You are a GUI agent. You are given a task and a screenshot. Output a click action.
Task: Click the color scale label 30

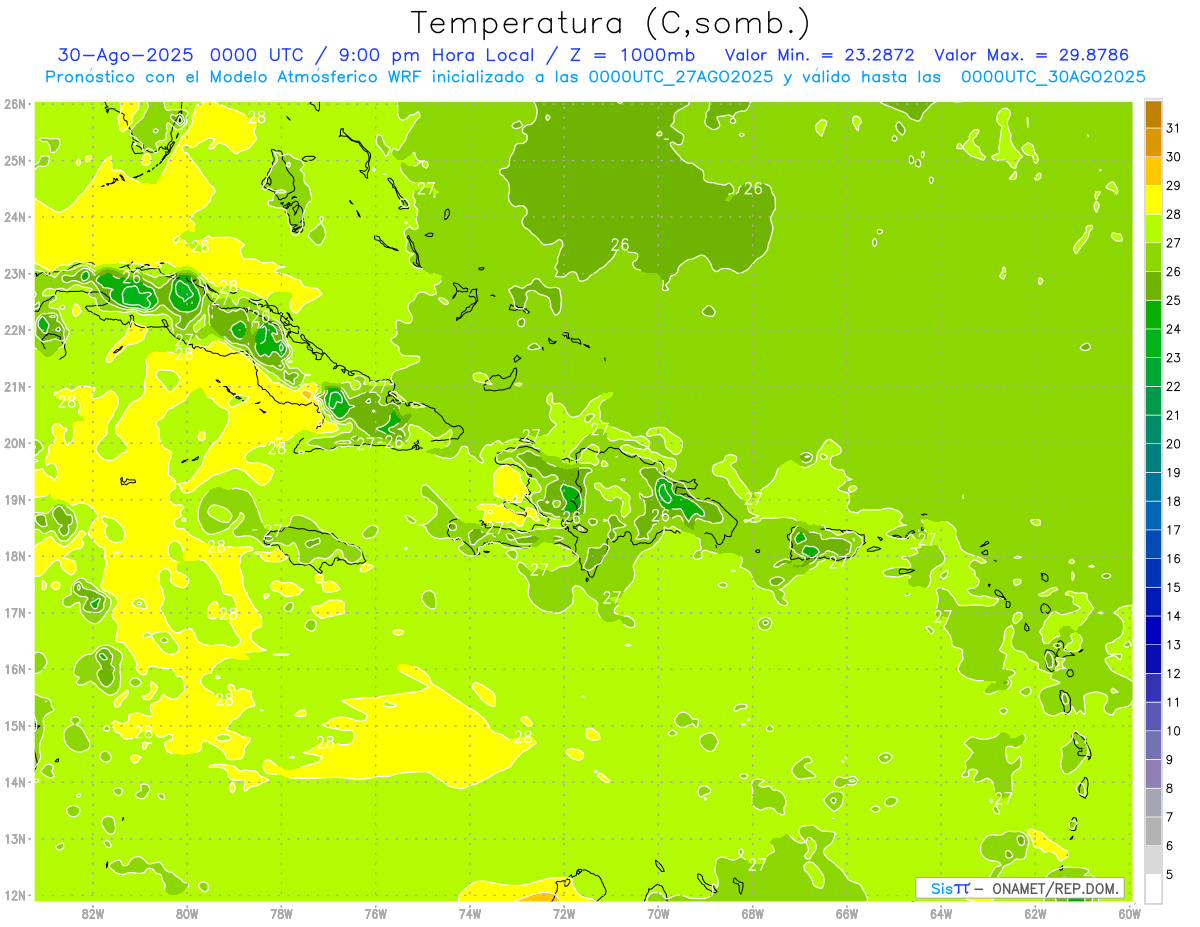tap(1173, 157)
